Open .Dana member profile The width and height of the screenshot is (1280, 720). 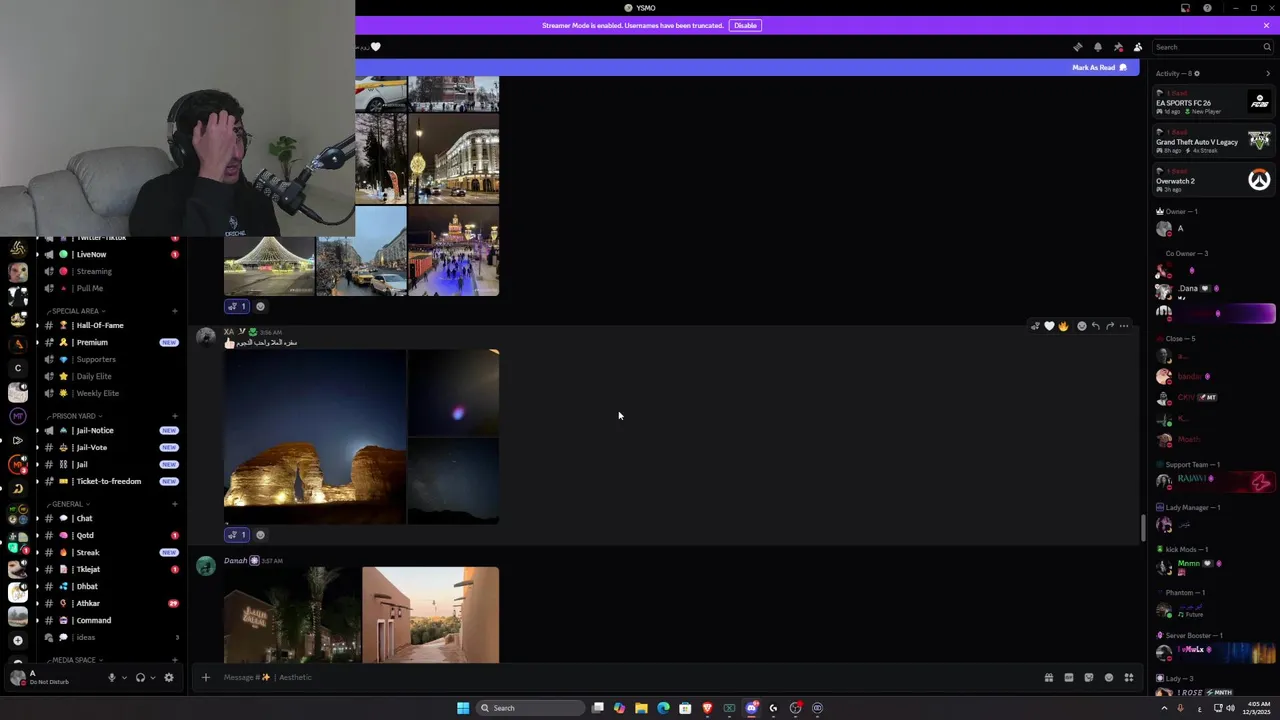1213,290
